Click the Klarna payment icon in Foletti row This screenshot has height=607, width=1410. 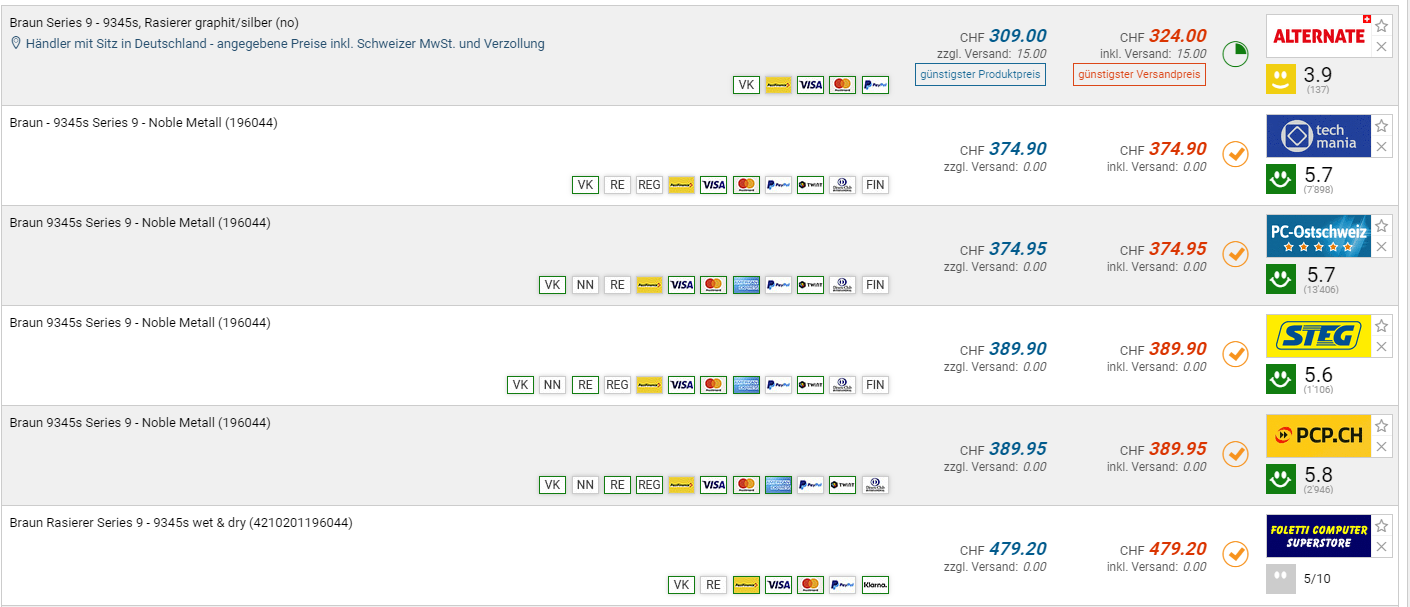[x=875, y=585]
